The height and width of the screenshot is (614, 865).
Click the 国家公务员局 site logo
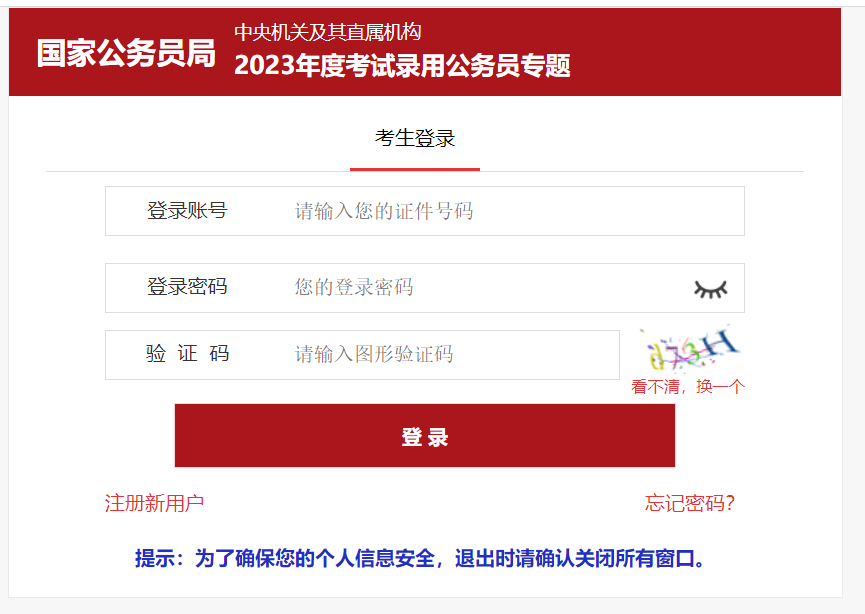(126, 53)
